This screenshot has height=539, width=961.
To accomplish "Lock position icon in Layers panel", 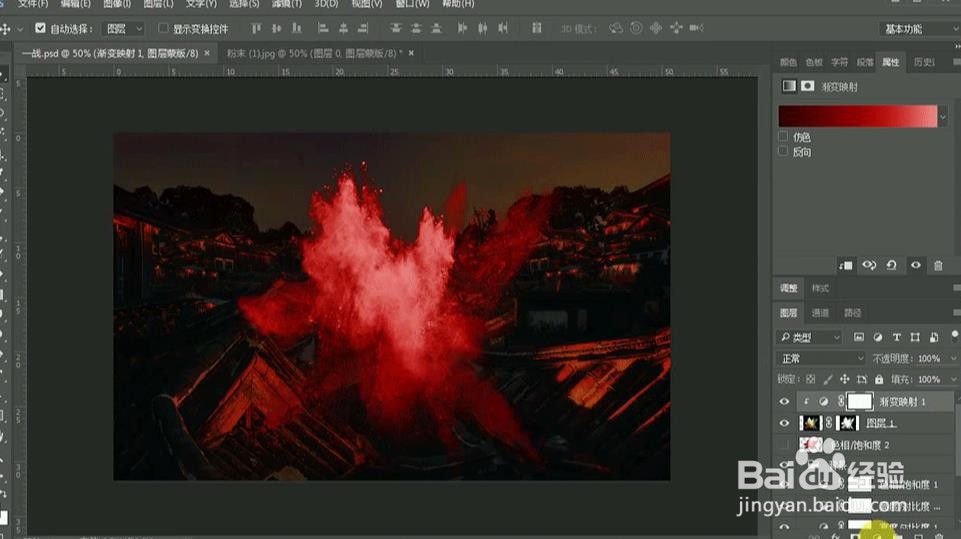I will coord(845,379).
